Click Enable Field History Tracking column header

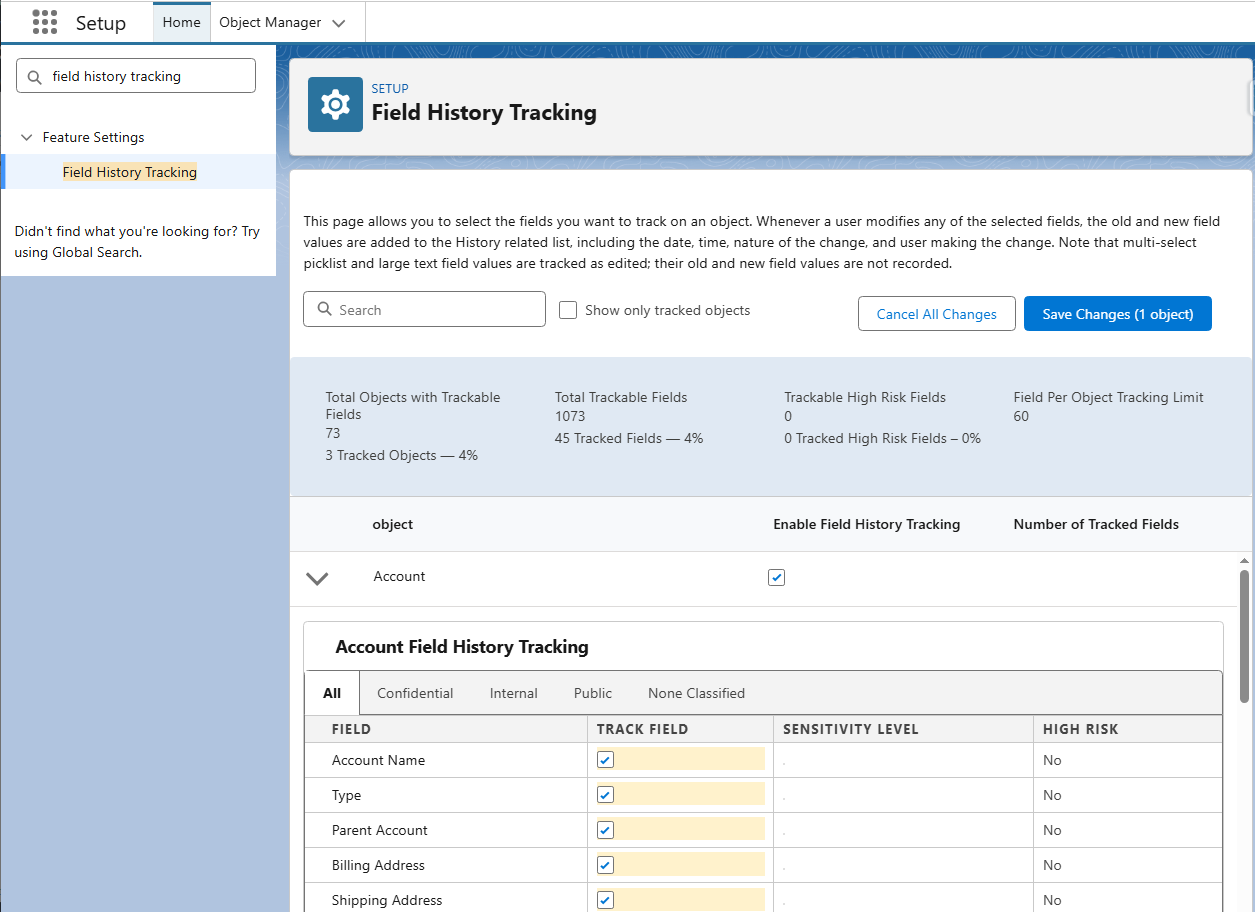pos(867,524)
